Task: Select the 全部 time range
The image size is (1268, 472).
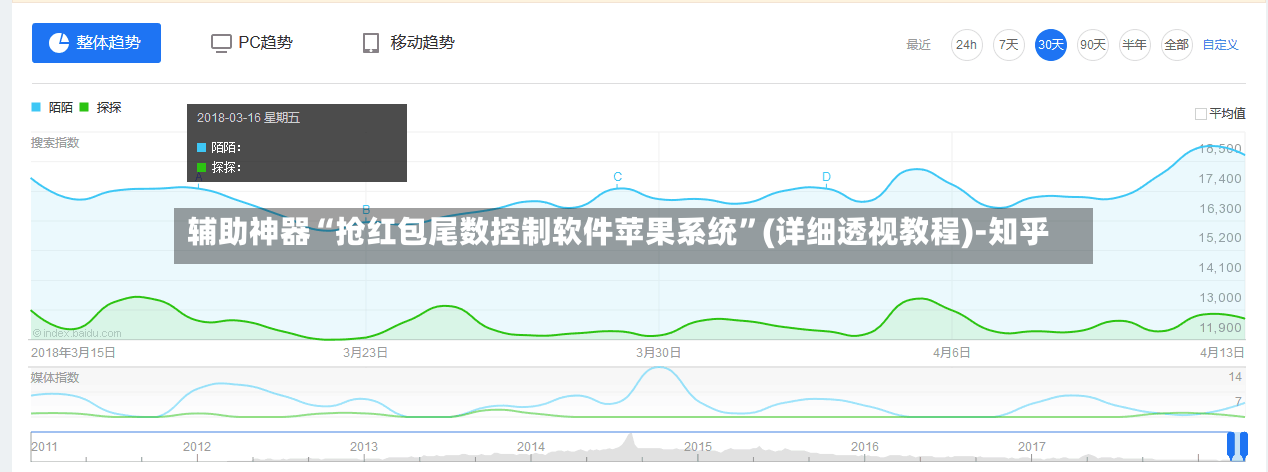Action: tap(1176, 45)
